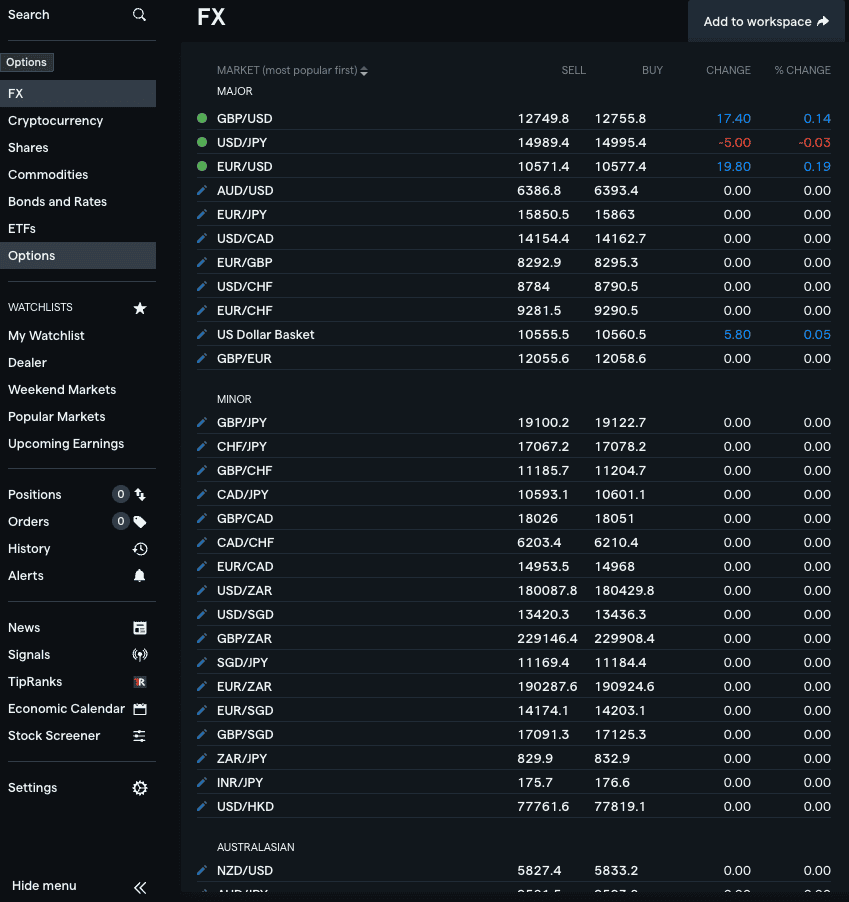Viewport: 849px width, 902px height.
Task: Click USD/JPY sell price 14989.4
Action: coord(543,143)
